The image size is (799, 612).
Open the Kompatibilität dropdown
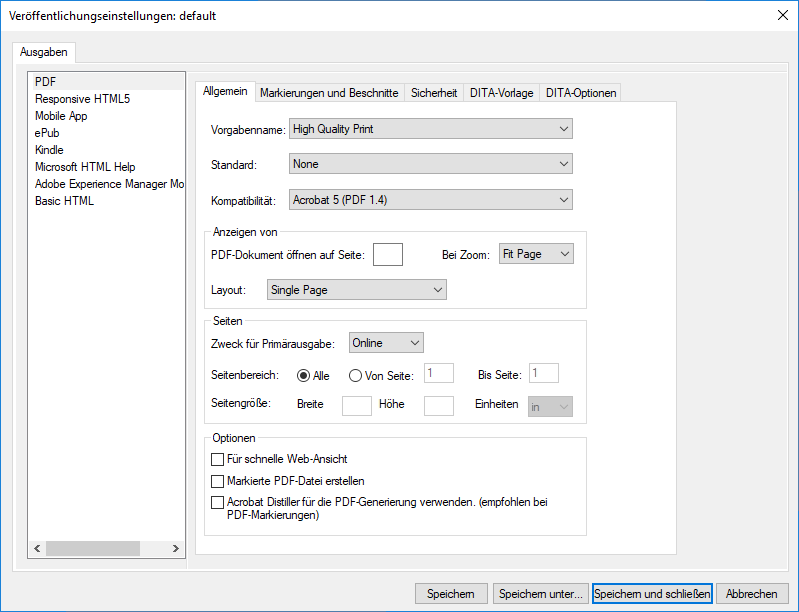pyautogui.click(x=430, y=200)
